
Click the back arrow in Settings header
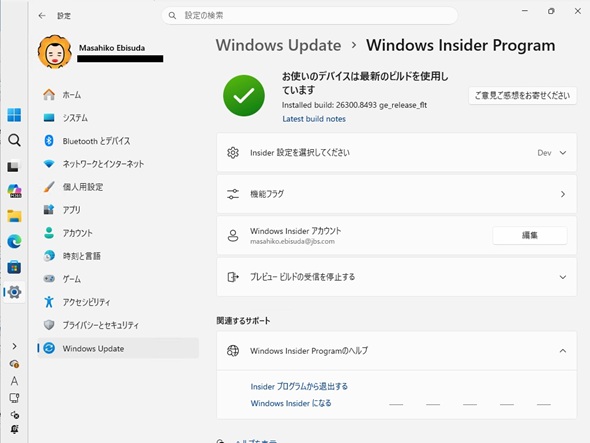click(42, 15)
